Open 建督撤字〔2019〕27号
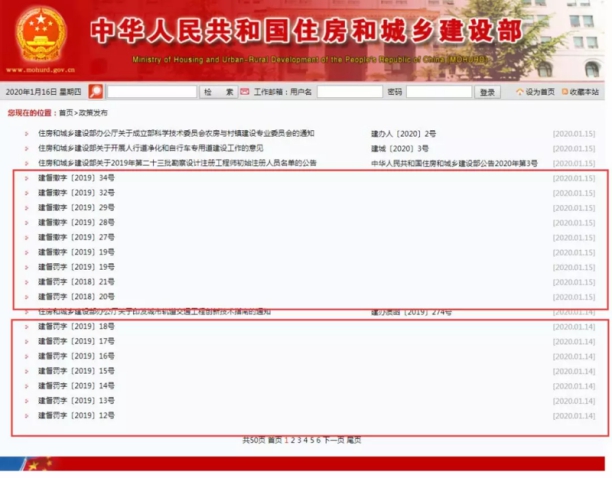Viewport: 612px width, 478px height. pos(76,237)
